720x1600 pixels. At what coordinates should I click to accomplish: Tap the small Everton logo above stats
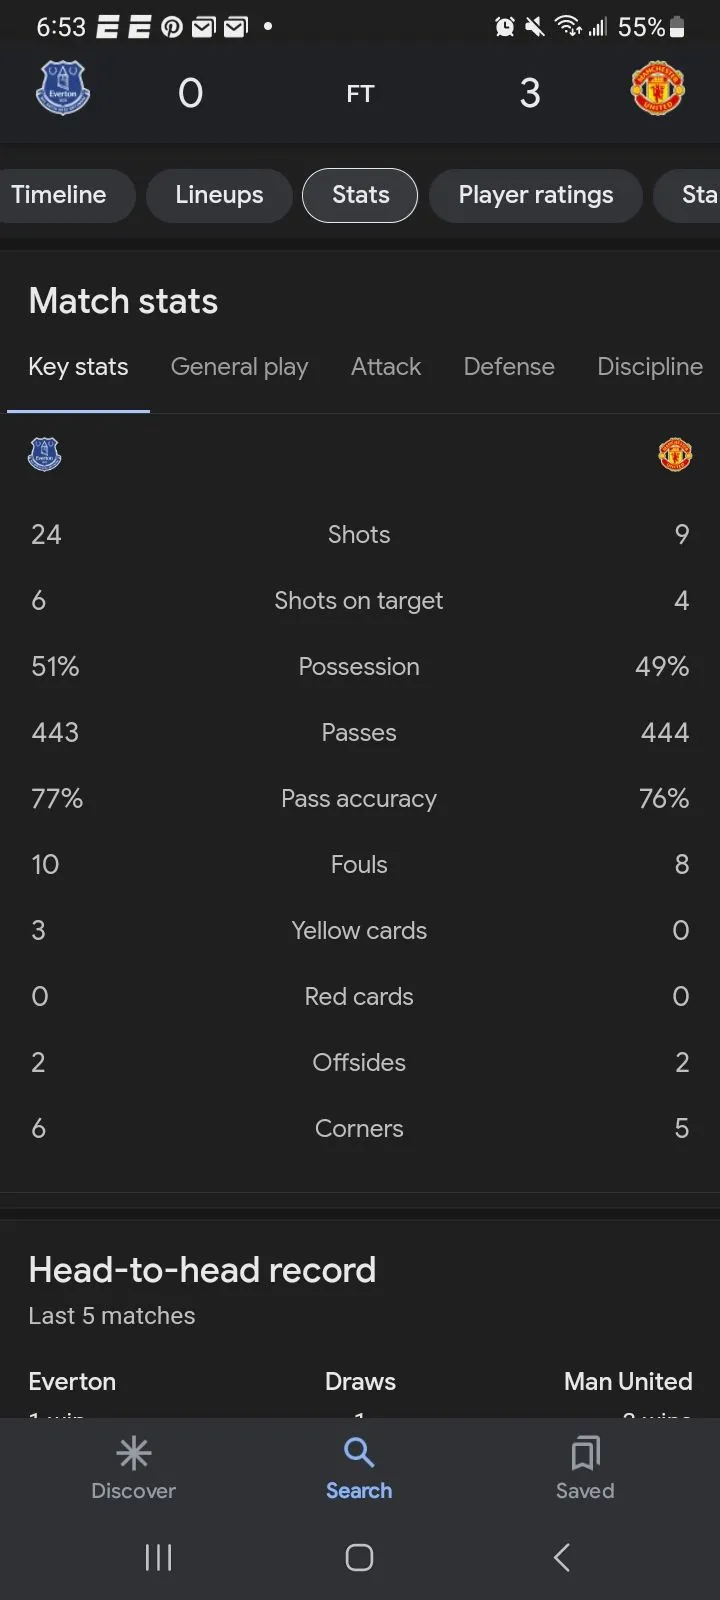(45, 454)
